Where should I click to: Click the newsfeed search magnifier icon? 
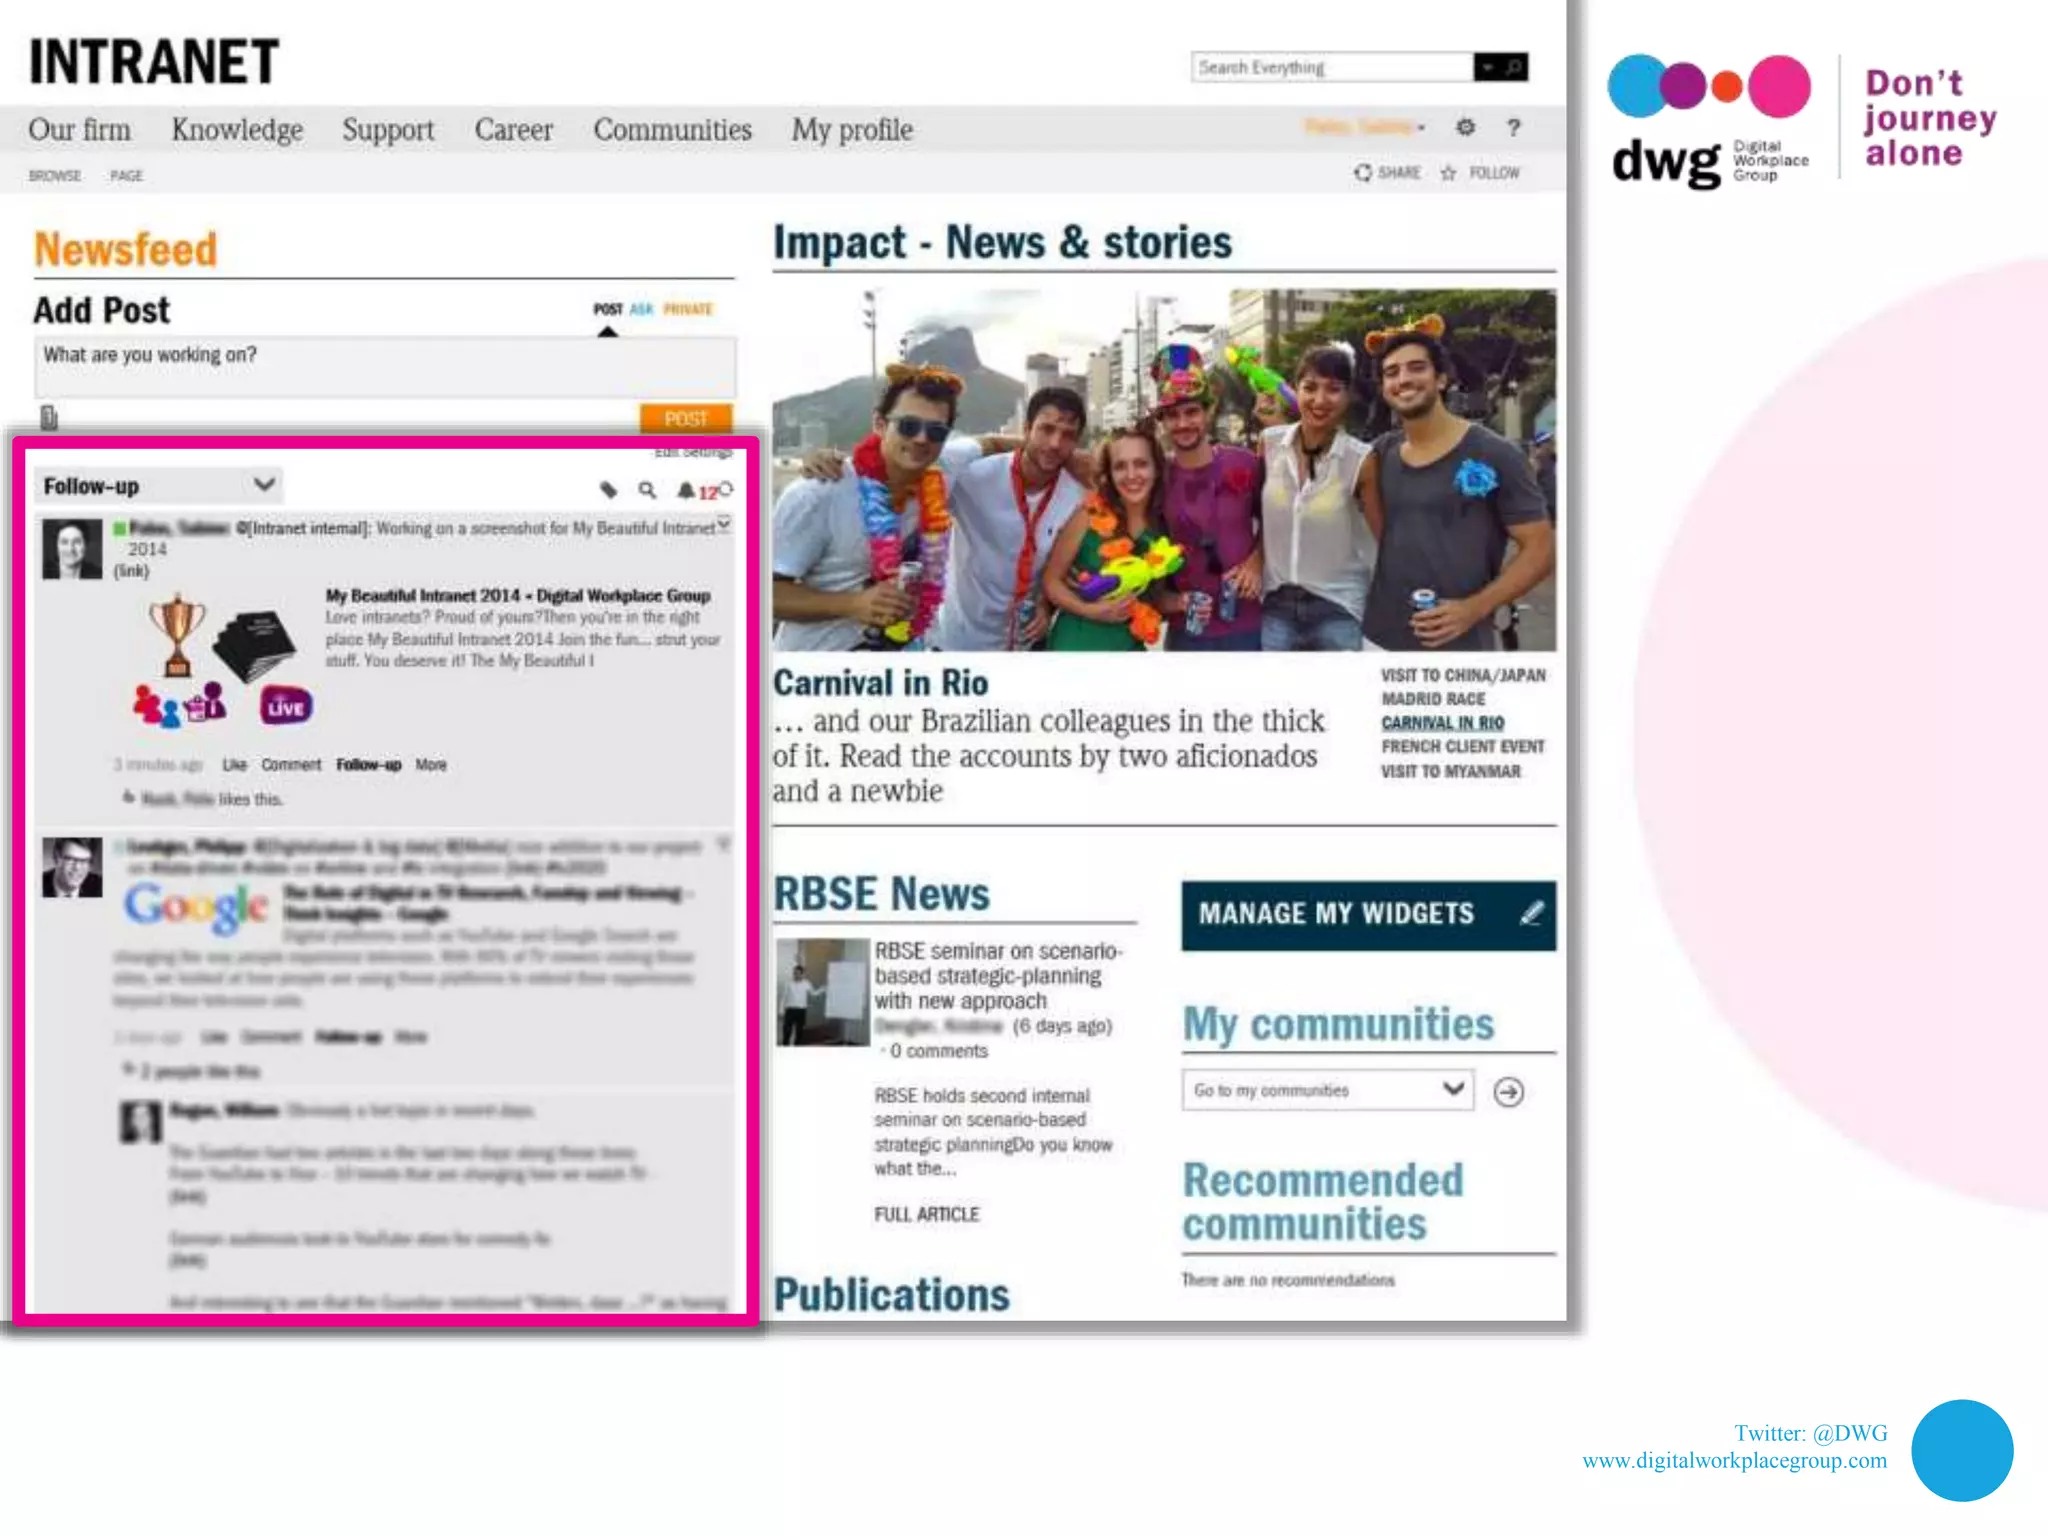[x=647, y=489]
